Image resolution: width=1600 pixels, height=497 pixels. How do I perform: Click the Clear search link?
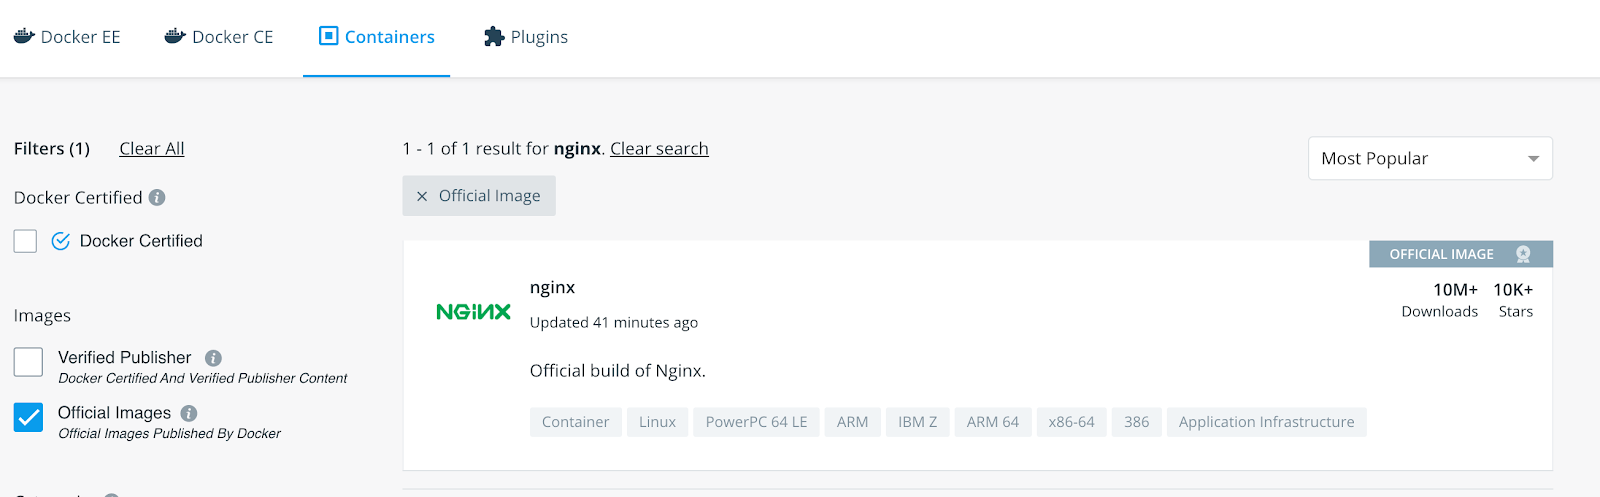point(659,149)
